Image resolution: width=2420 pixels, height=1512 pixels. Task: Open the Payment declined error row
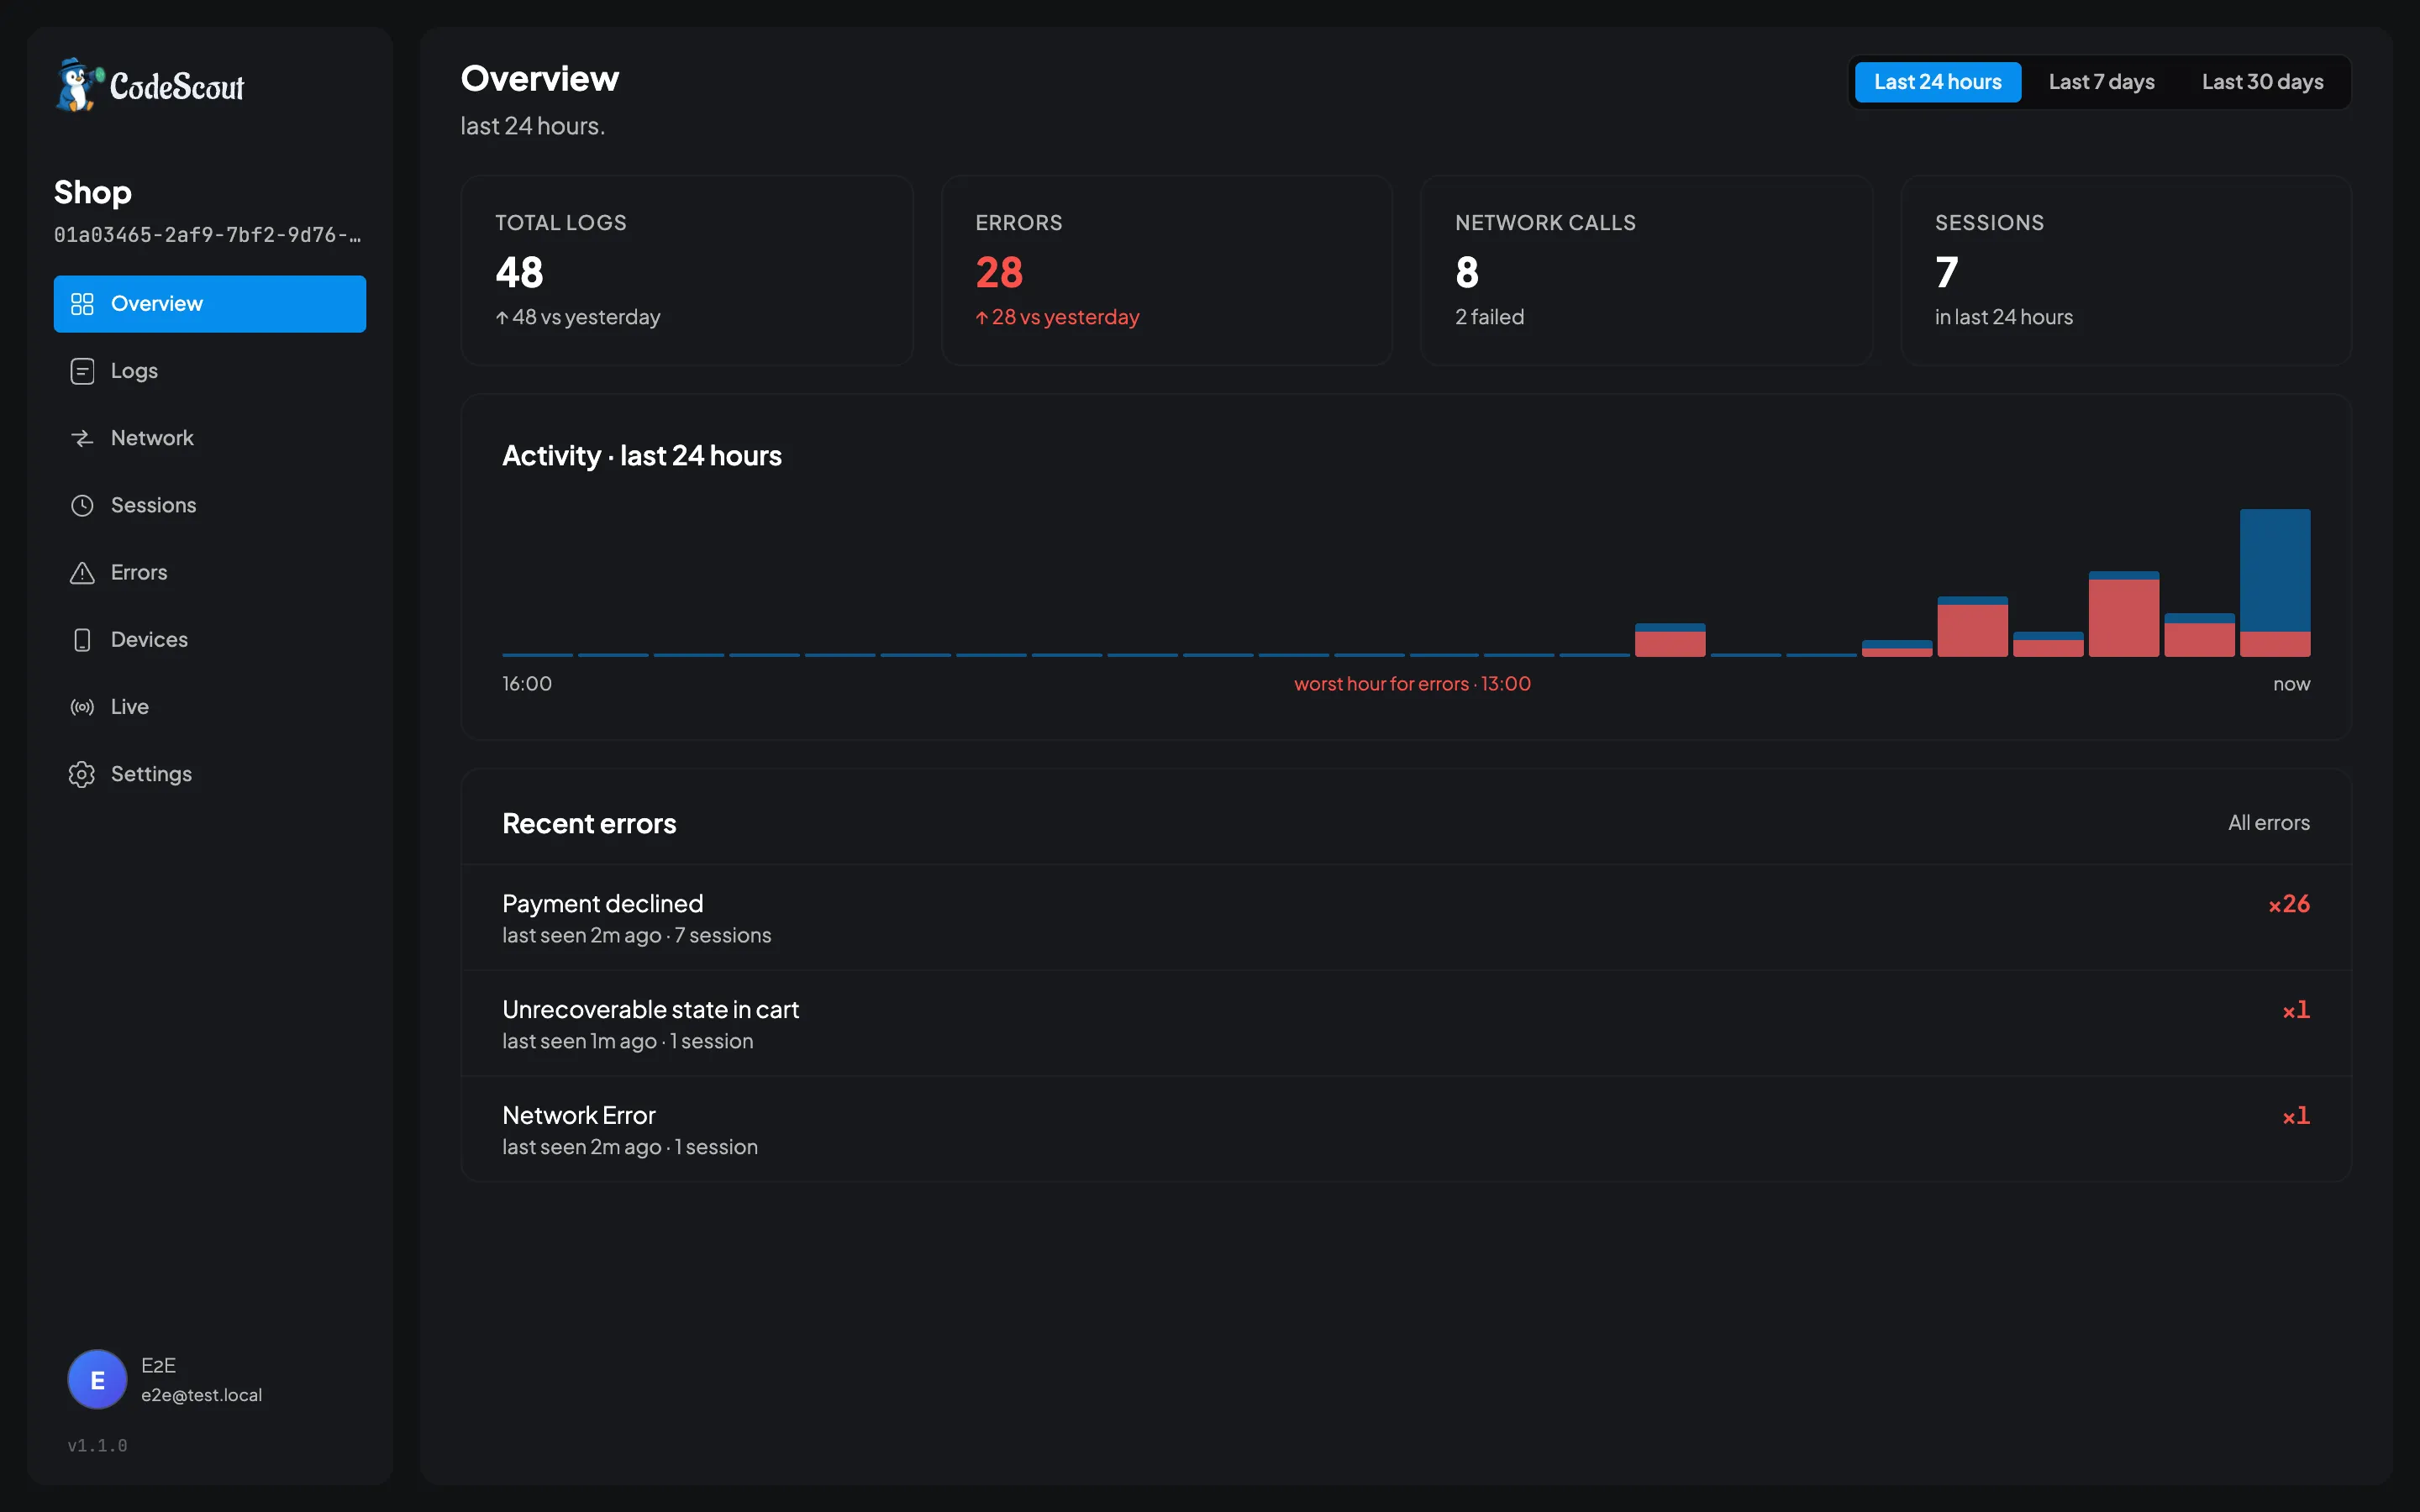(x=1406, y=918)
